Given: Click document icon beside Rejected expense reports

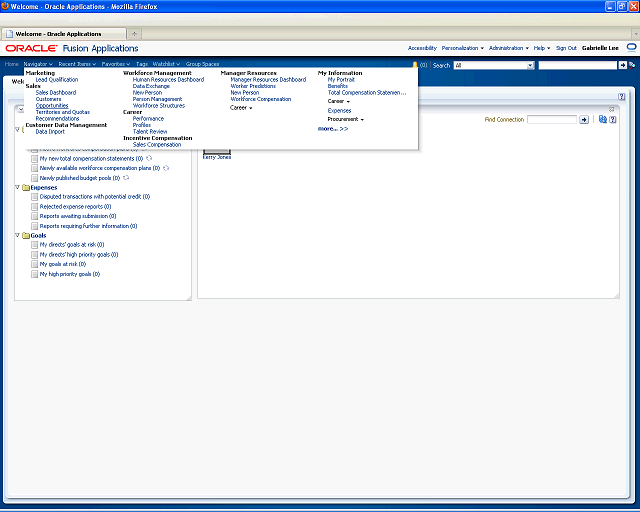Looking at the screenshot, I should [35, 207].
